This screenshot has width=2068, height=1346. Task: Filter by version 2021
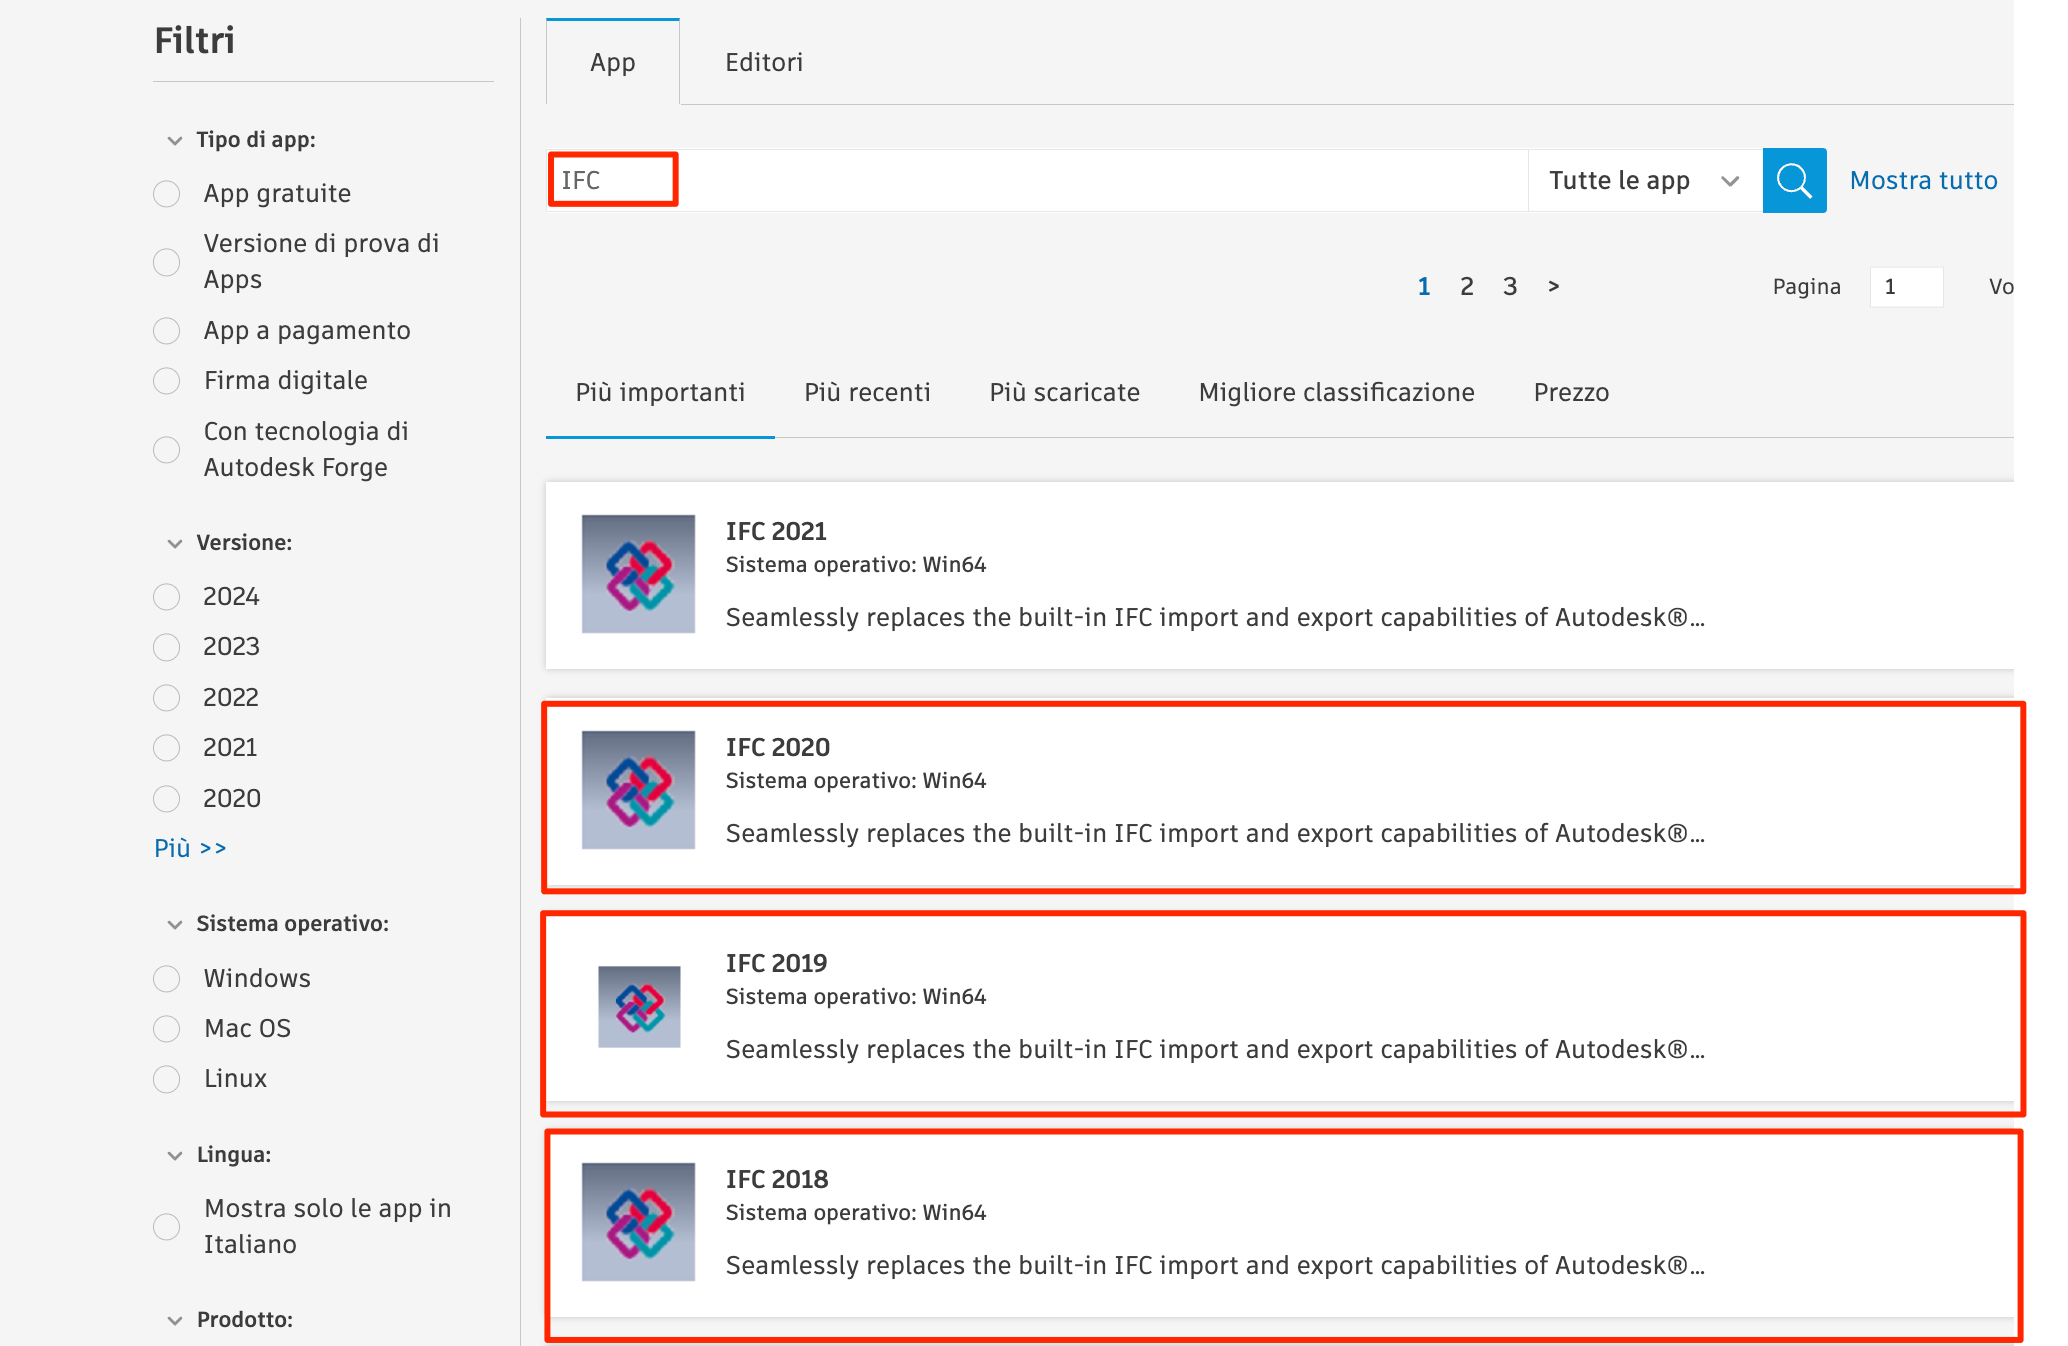coord(167,748)
